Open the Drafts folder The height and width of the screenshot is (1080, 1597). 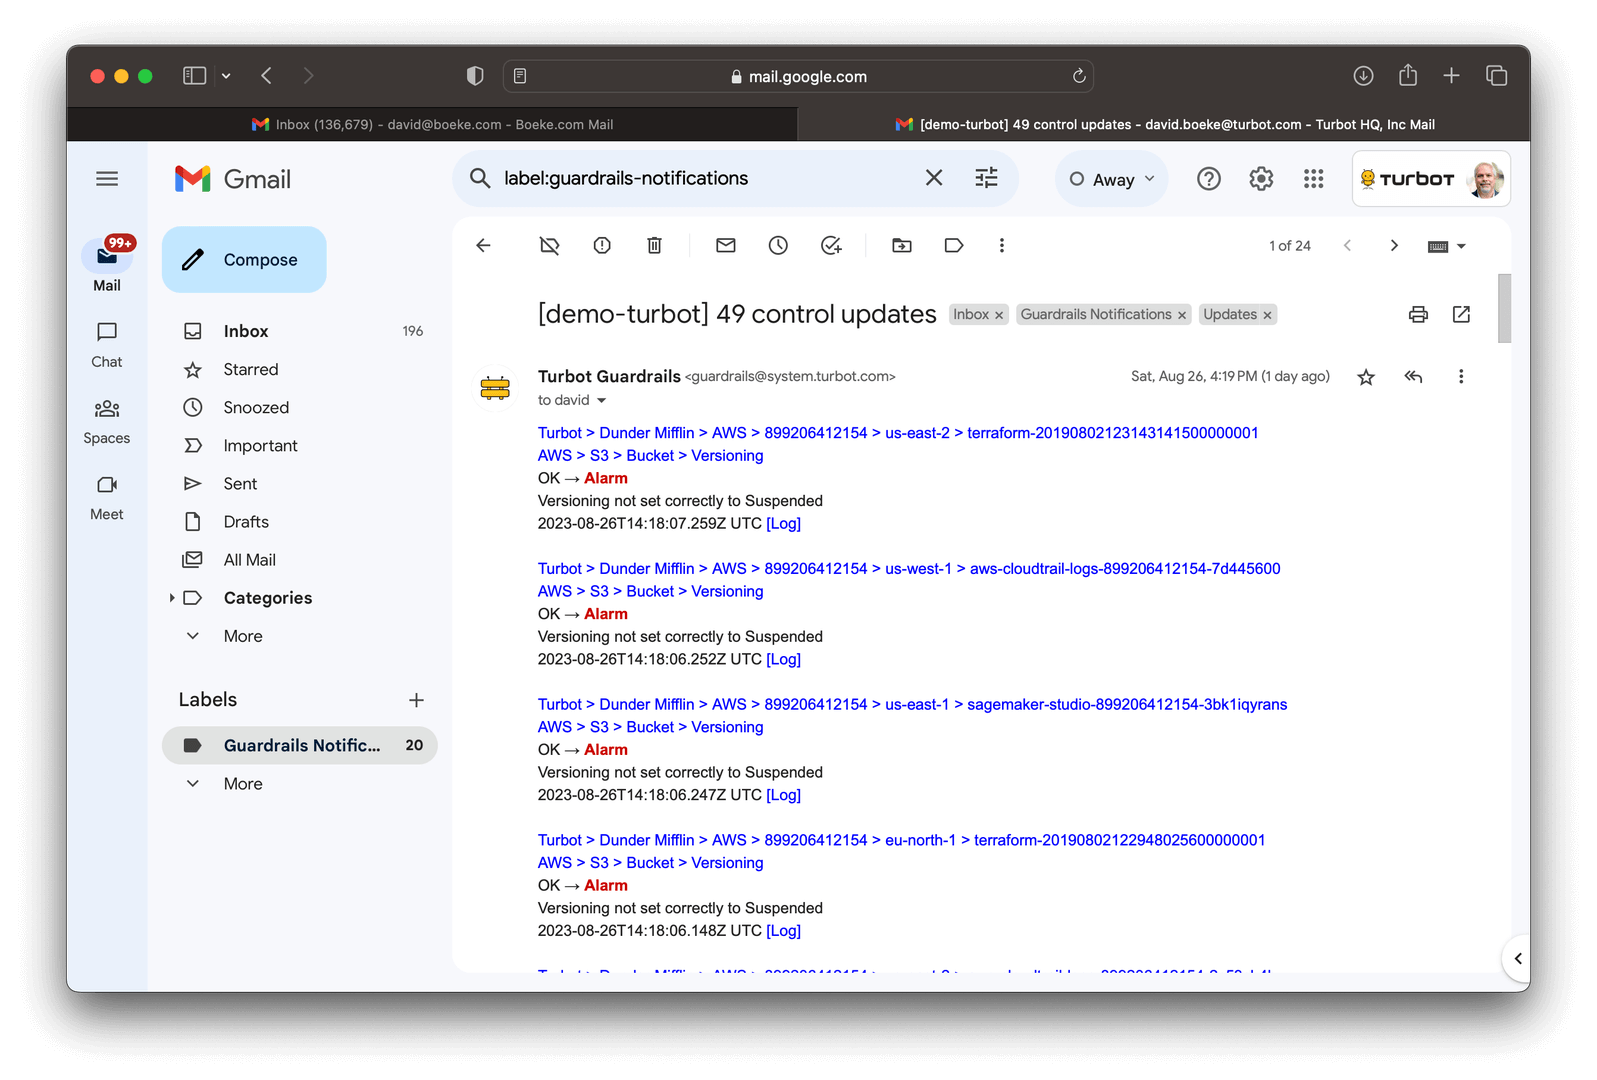click(300, 522)
